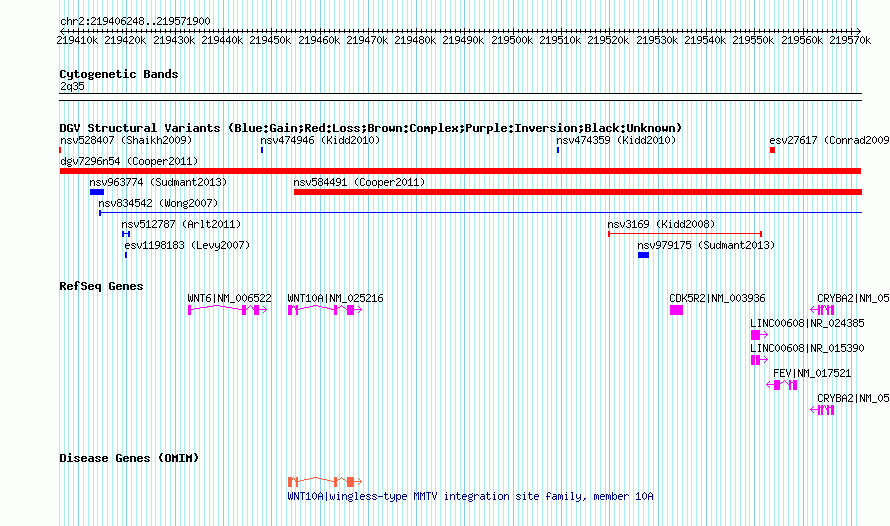Click the chr2:219406248..219571900 region label
The image size is (890, 526).
[x=135, y=21]
